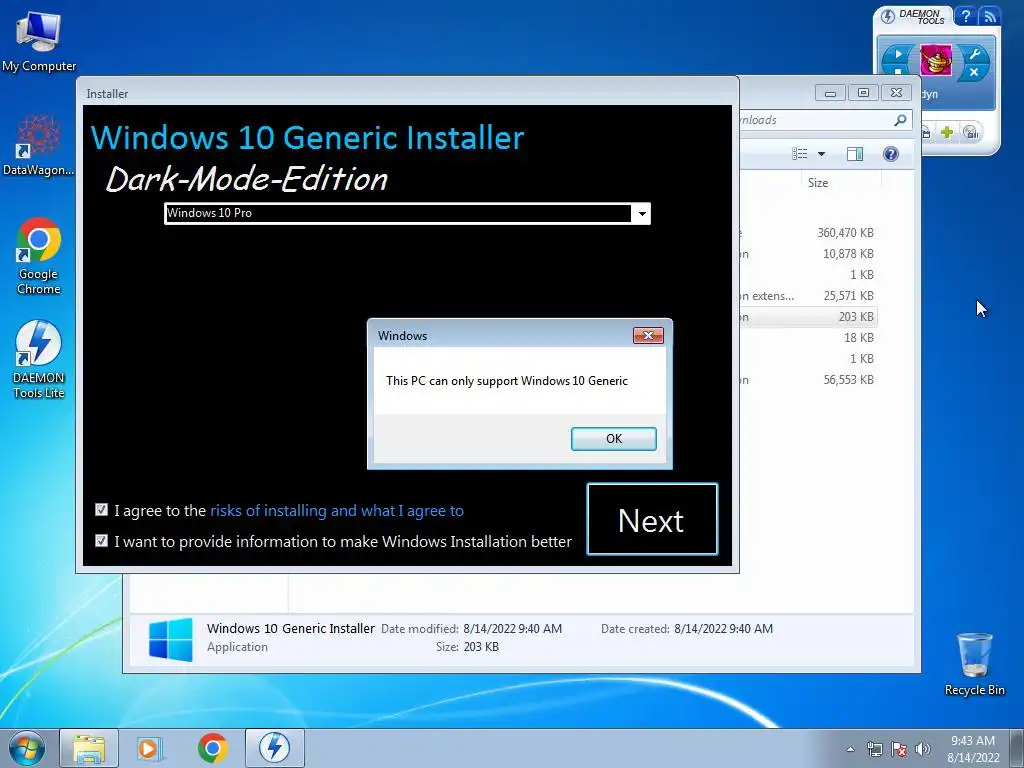Select the file row sized 360,470 KB
Image resolution: width=1024 pixels, height=768 pixels.
coord(808,232)
